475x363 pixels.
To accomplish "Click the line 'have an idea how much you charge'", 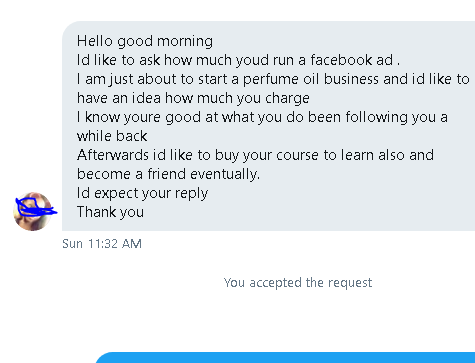I will (193, 98).
